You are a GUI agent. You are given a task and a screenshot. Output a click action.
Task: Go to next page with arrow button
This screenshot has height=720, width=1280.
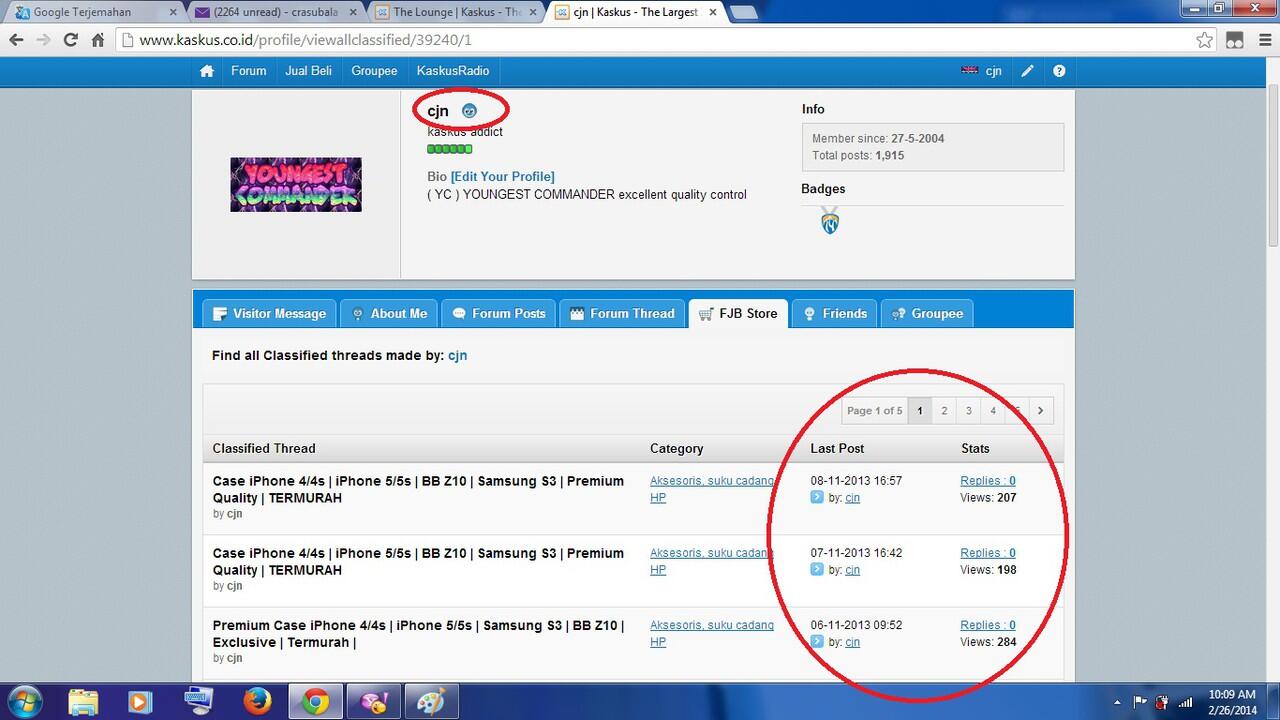[x=1041, y=410]
